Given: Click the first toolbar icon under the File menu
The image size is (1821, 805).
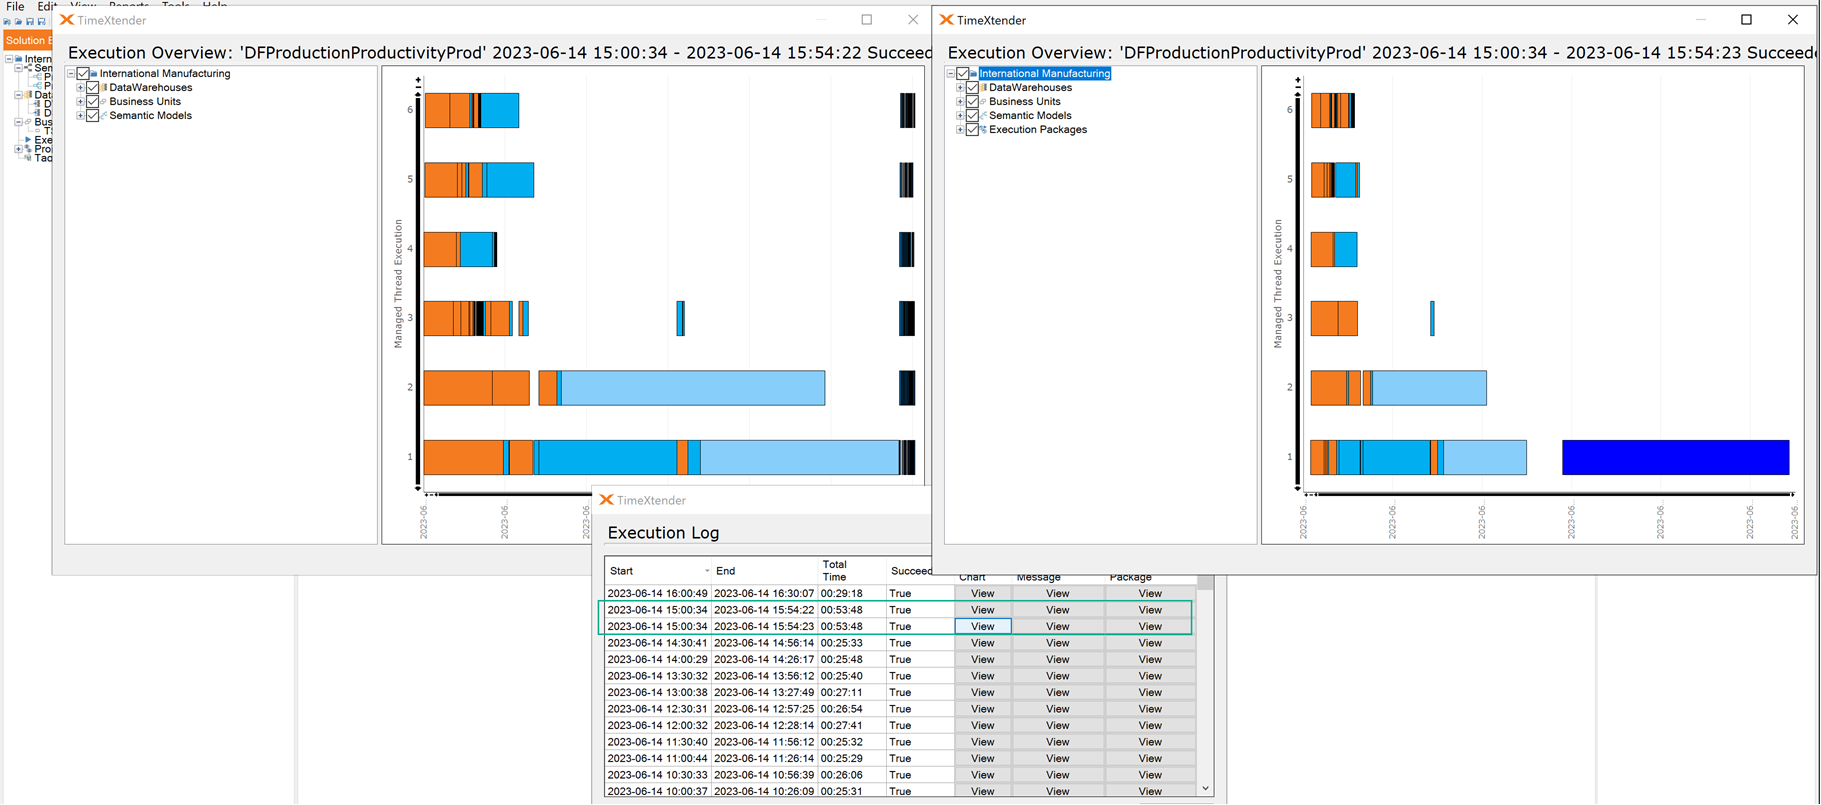Looking at the screenshot, I should tap(7, 21).
